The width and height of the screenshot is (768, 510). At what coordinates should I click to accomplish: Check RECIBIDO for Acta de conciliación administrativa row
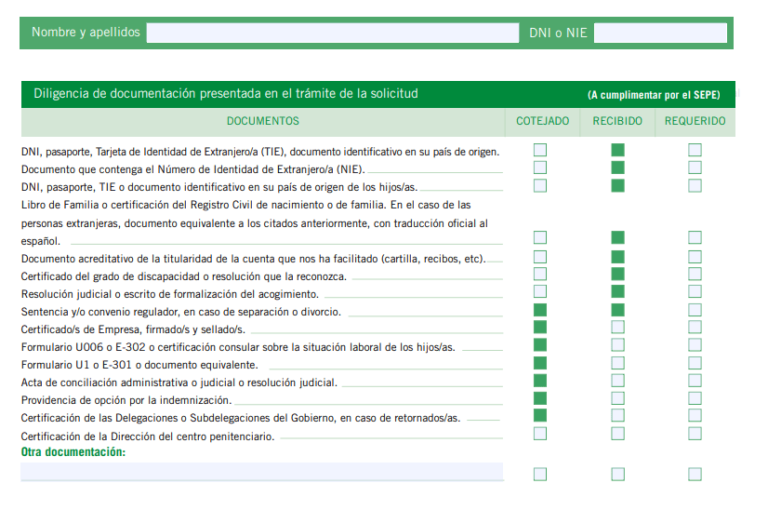pos(618,381)
